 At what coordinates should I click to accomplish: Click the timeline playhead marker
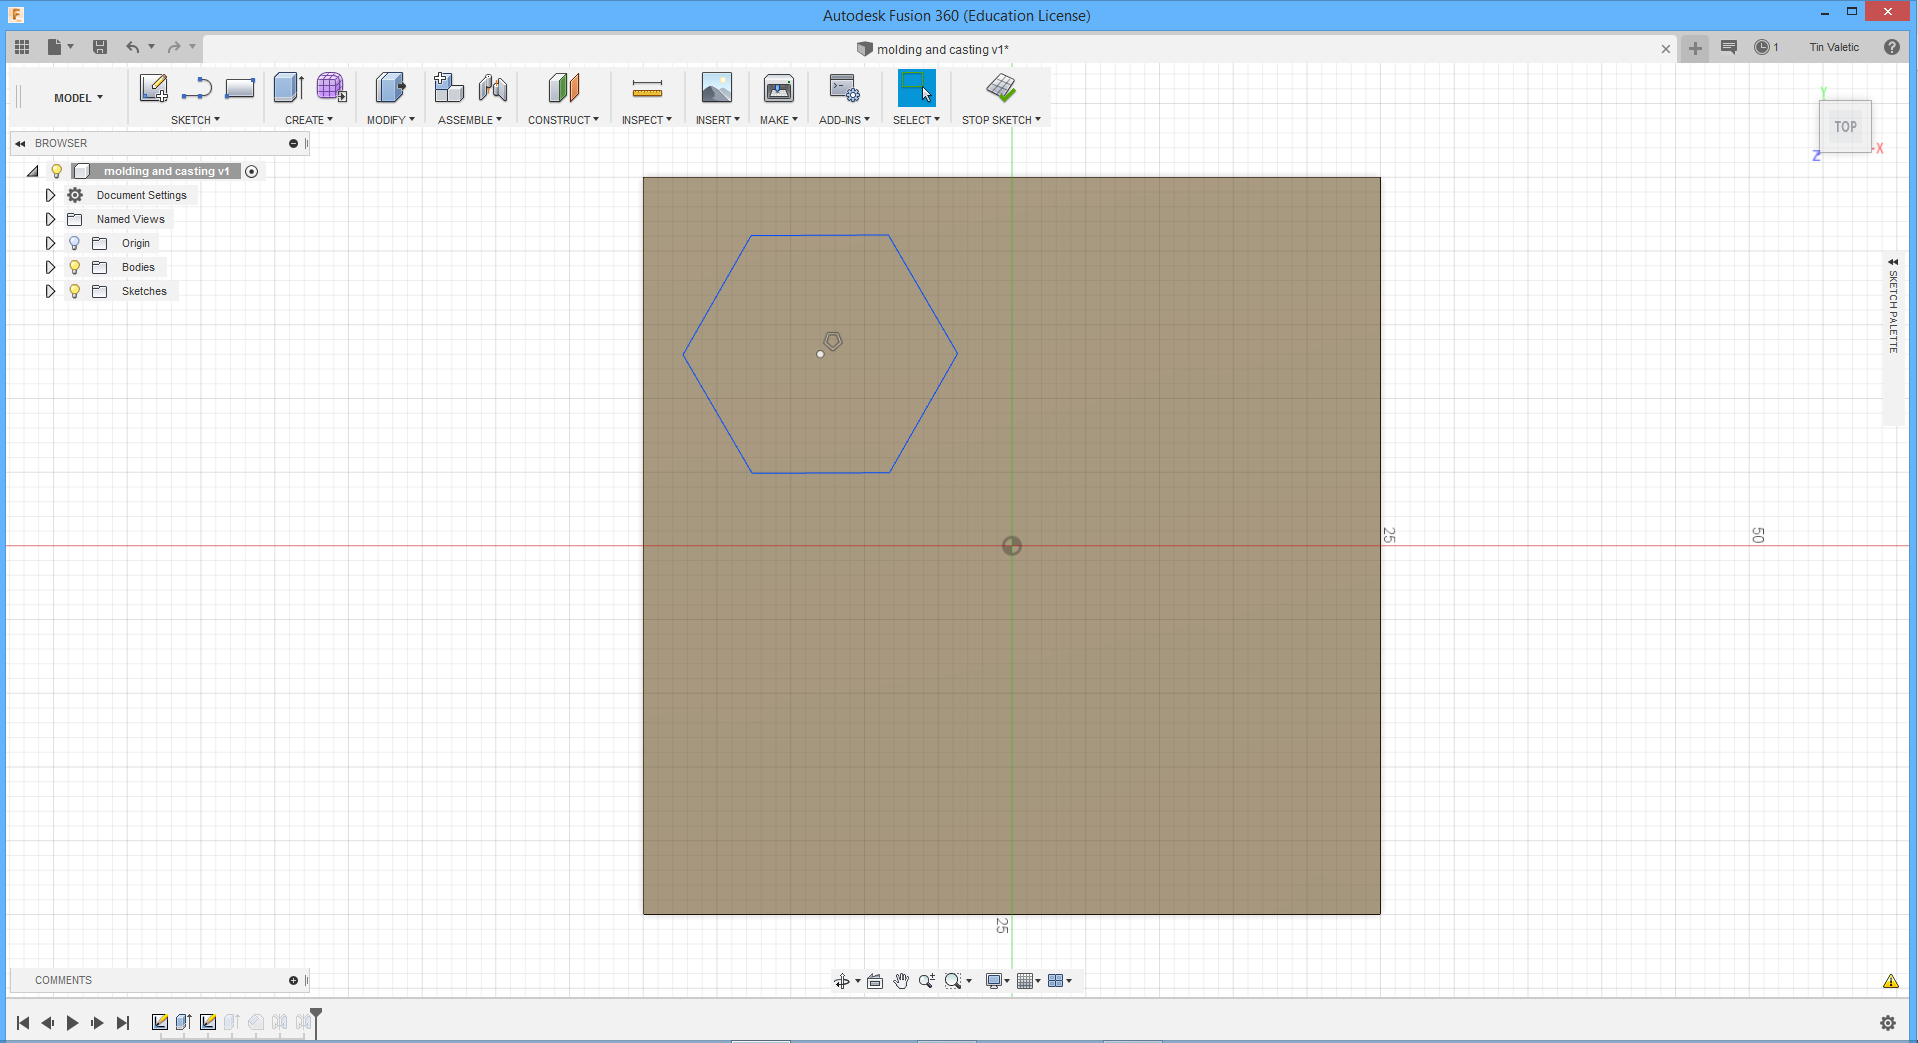pos(316,1022)
